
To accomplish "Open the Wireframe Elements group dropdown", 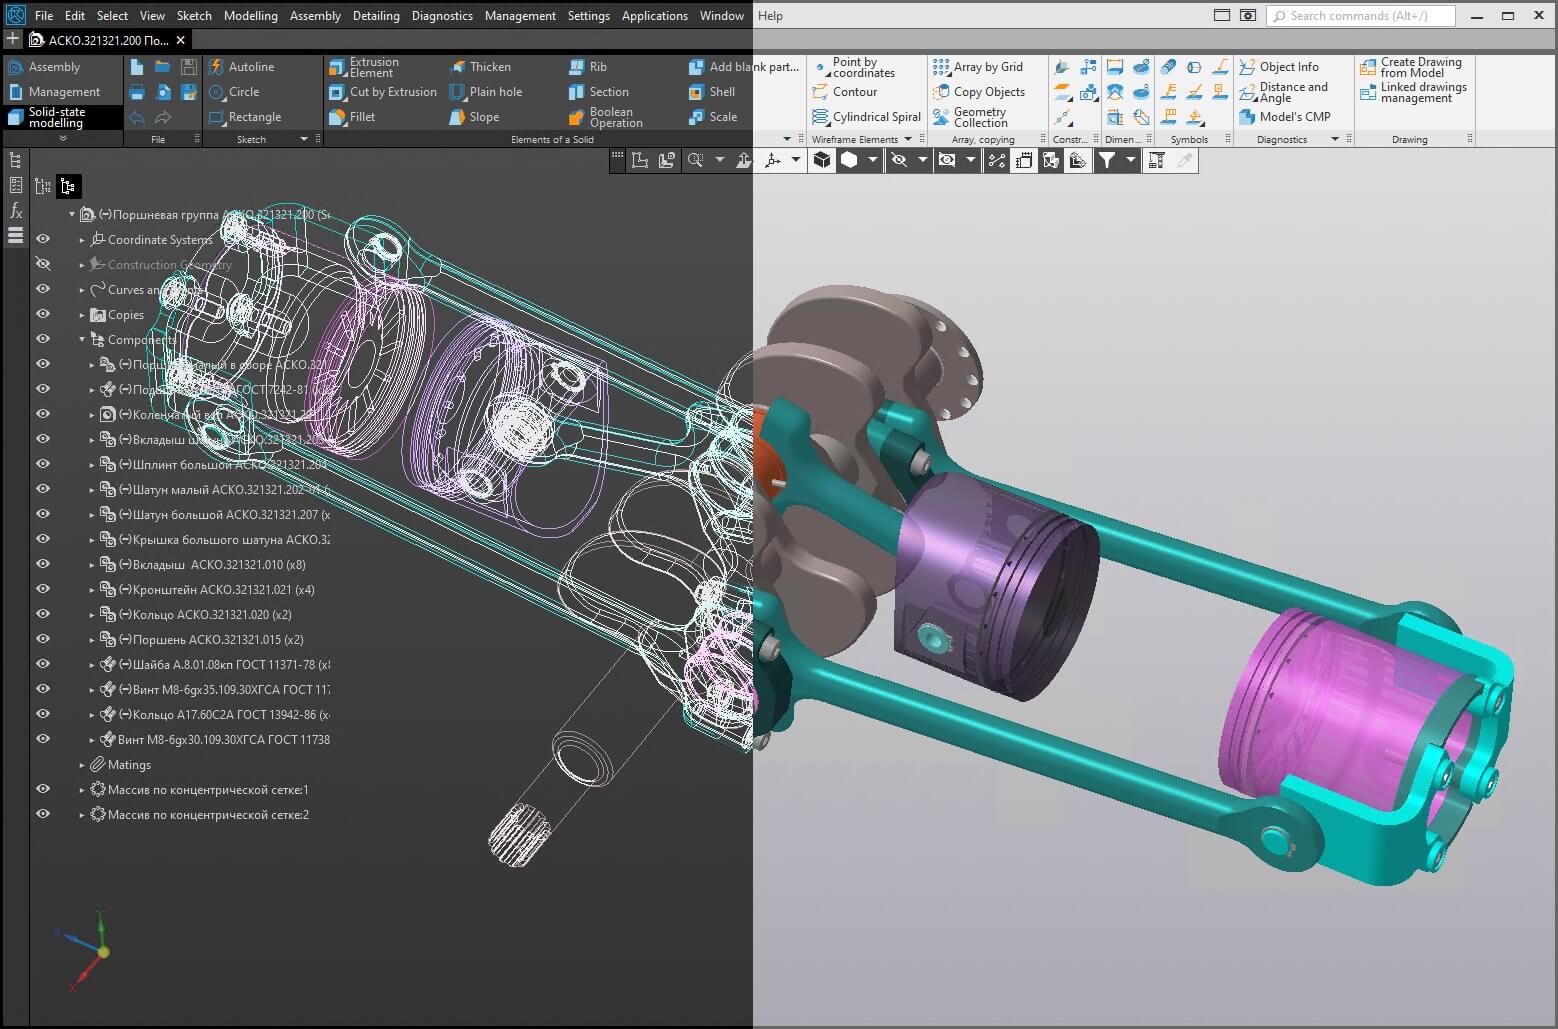I will (x=908, y=139).
